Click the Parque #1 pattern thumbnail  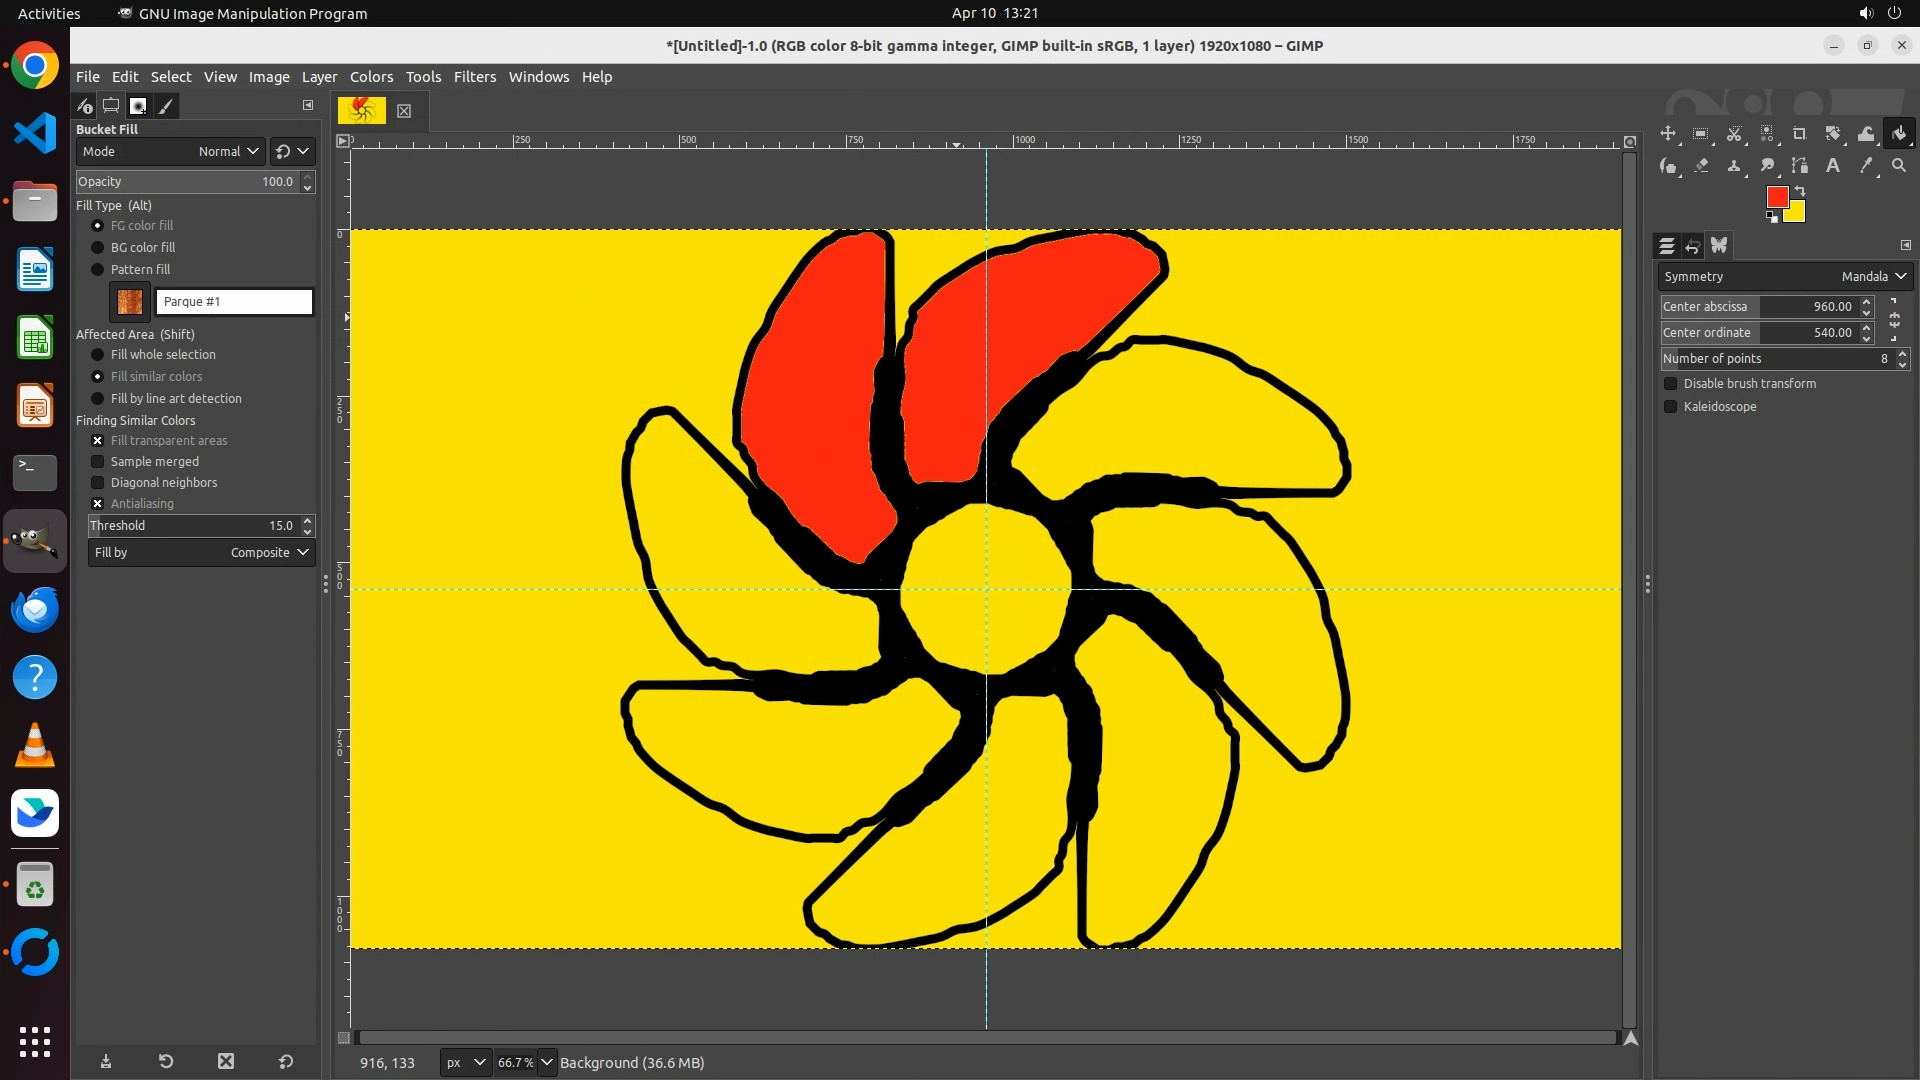pos(130,302)
